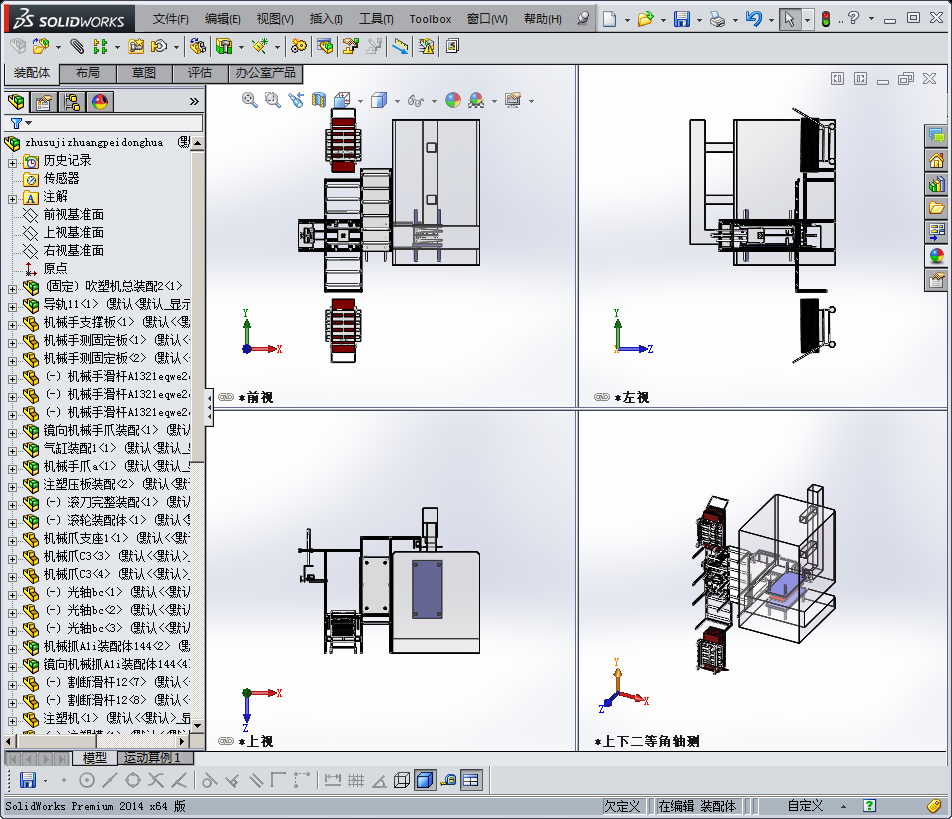Click the link-views toggle beside 上视
Screen dimensions: 952x819
click(226, 741)
